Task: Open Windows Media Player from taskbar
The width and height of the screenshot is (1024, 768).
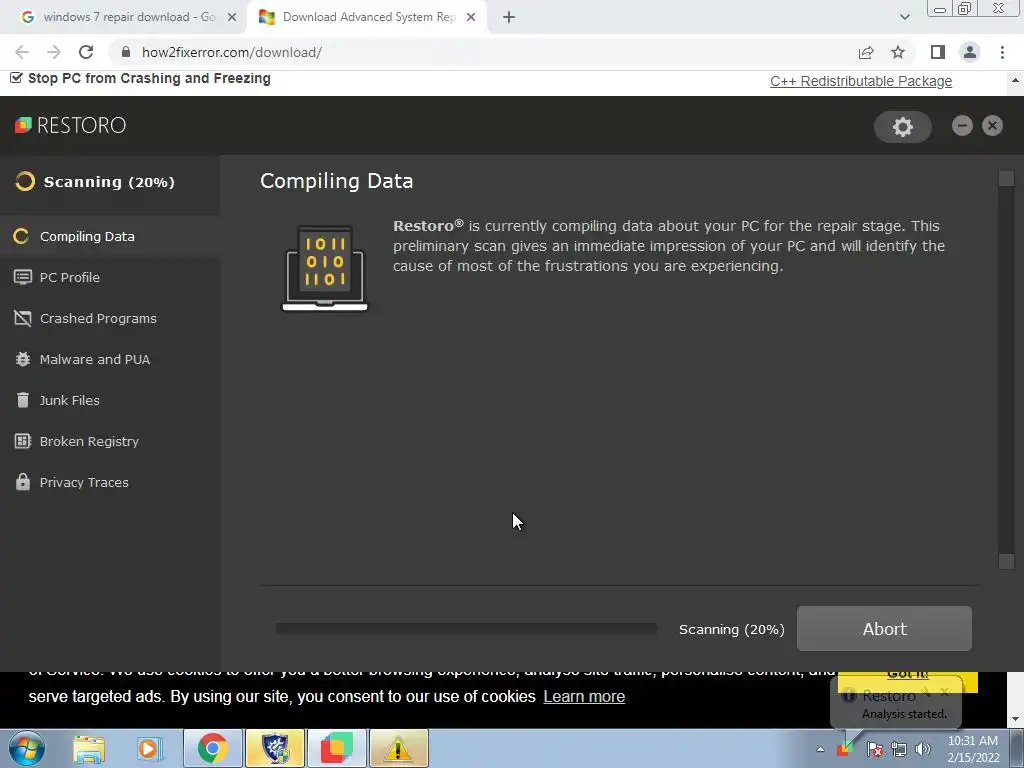Action: click(150, 749)
